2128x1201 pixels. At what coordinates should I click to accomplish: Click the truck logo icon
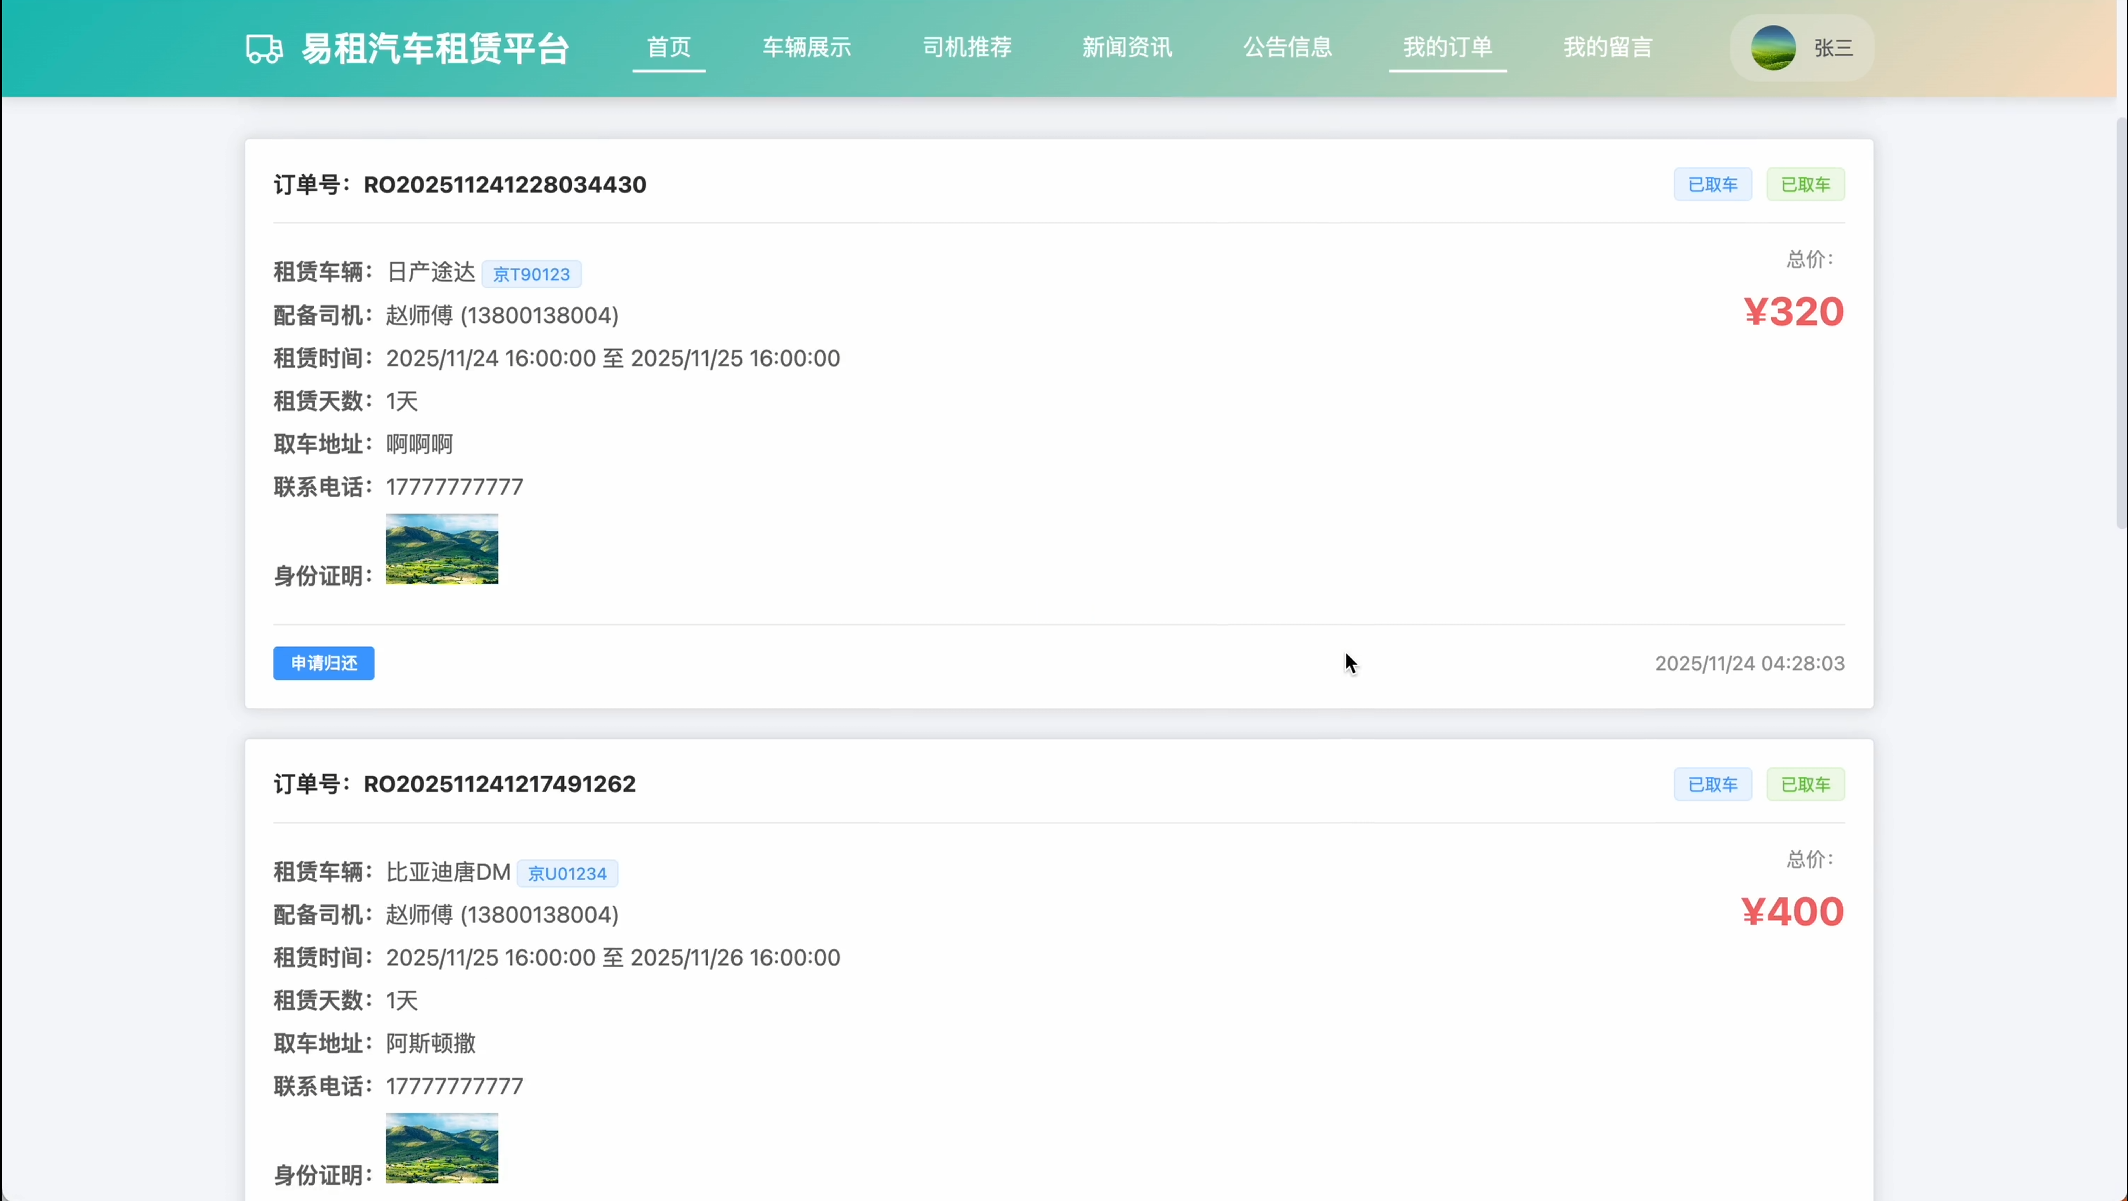tap(264, 48)
